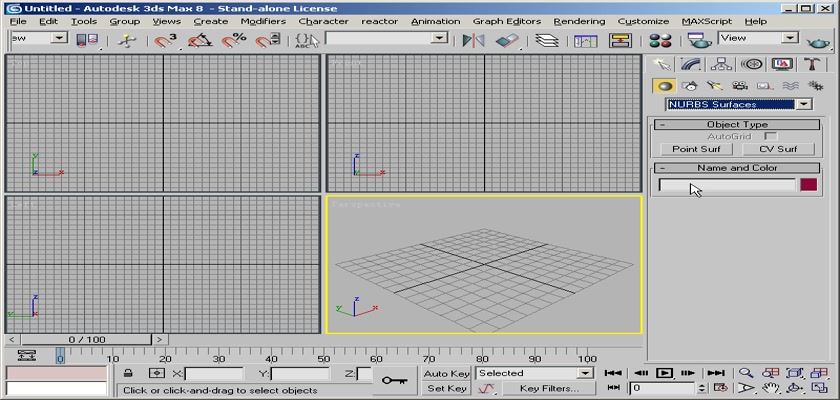Click the Quick Render teapot icon
840x400 pixels.
(818, 42)
